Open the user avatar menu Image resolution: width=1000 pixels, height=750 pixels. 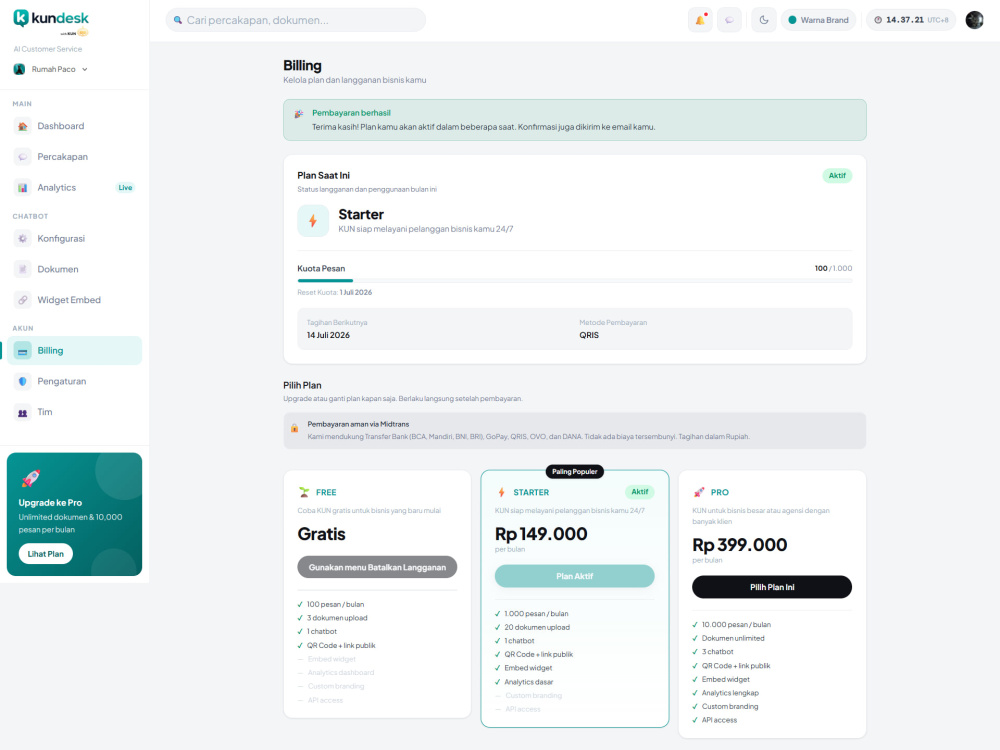(x=974, y=20)
